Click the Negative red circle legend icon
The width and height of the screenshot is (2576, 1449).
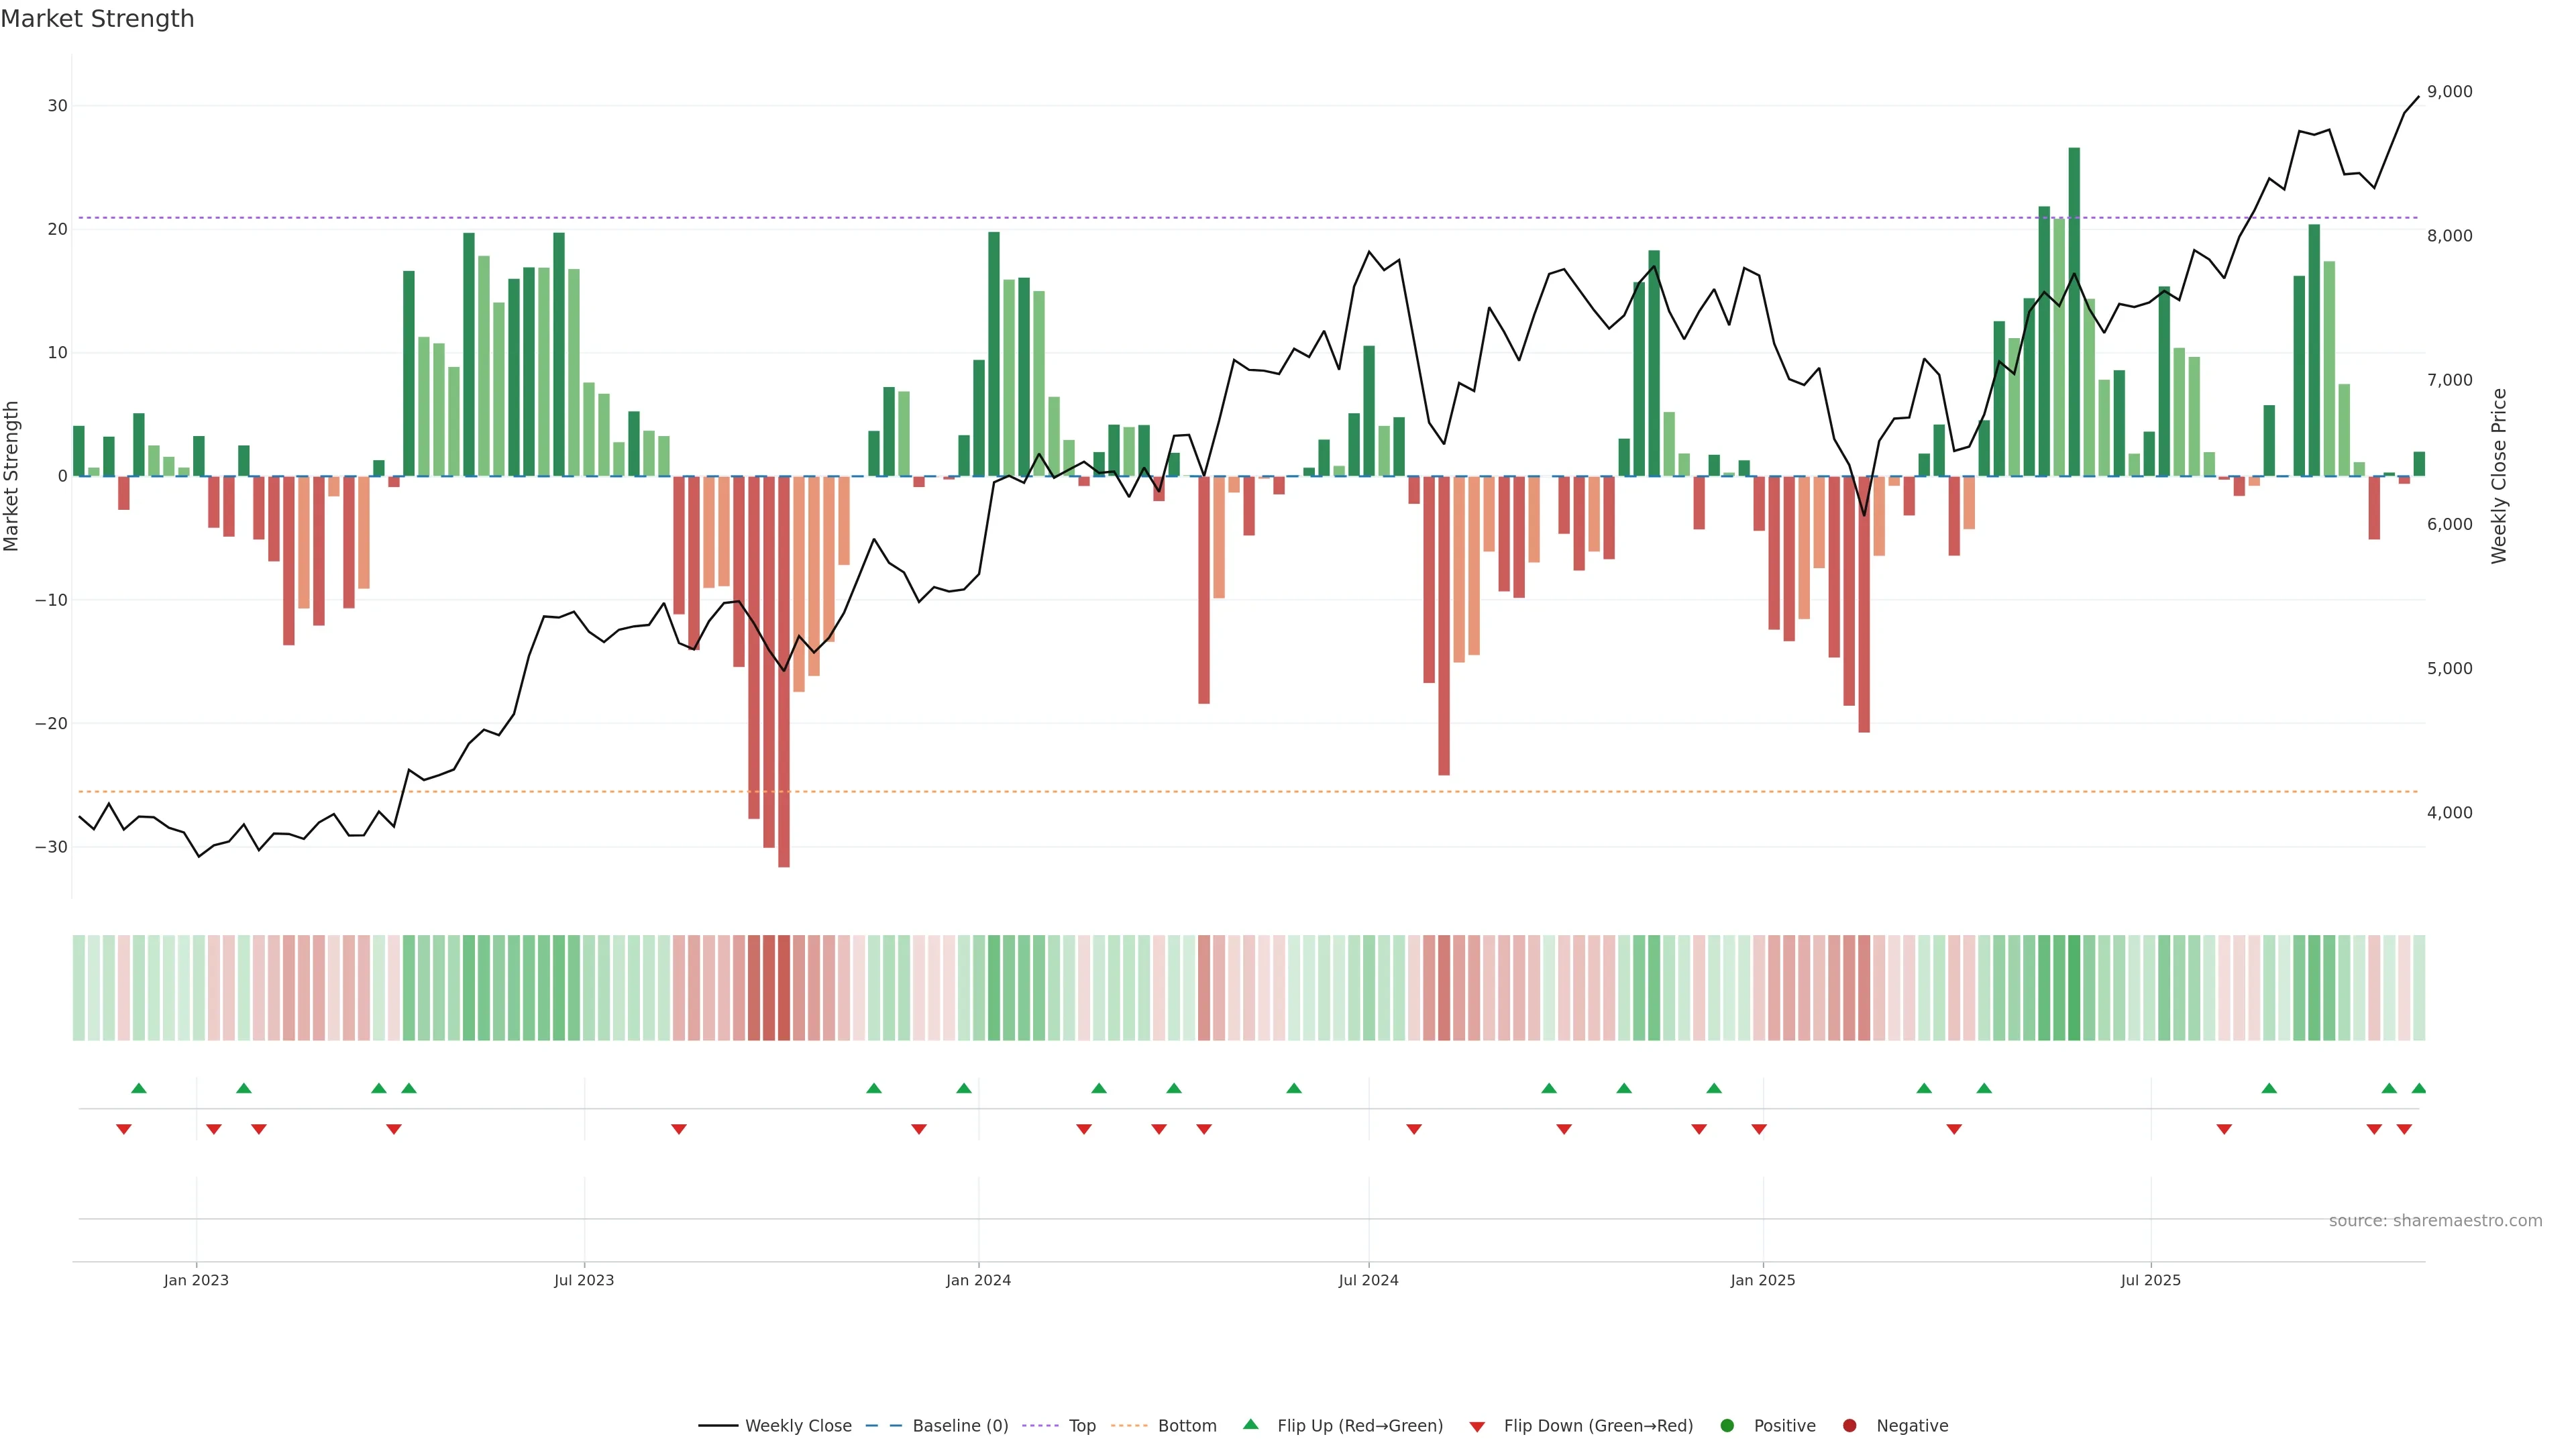pyautogui.click(x=1849, y=1426)
